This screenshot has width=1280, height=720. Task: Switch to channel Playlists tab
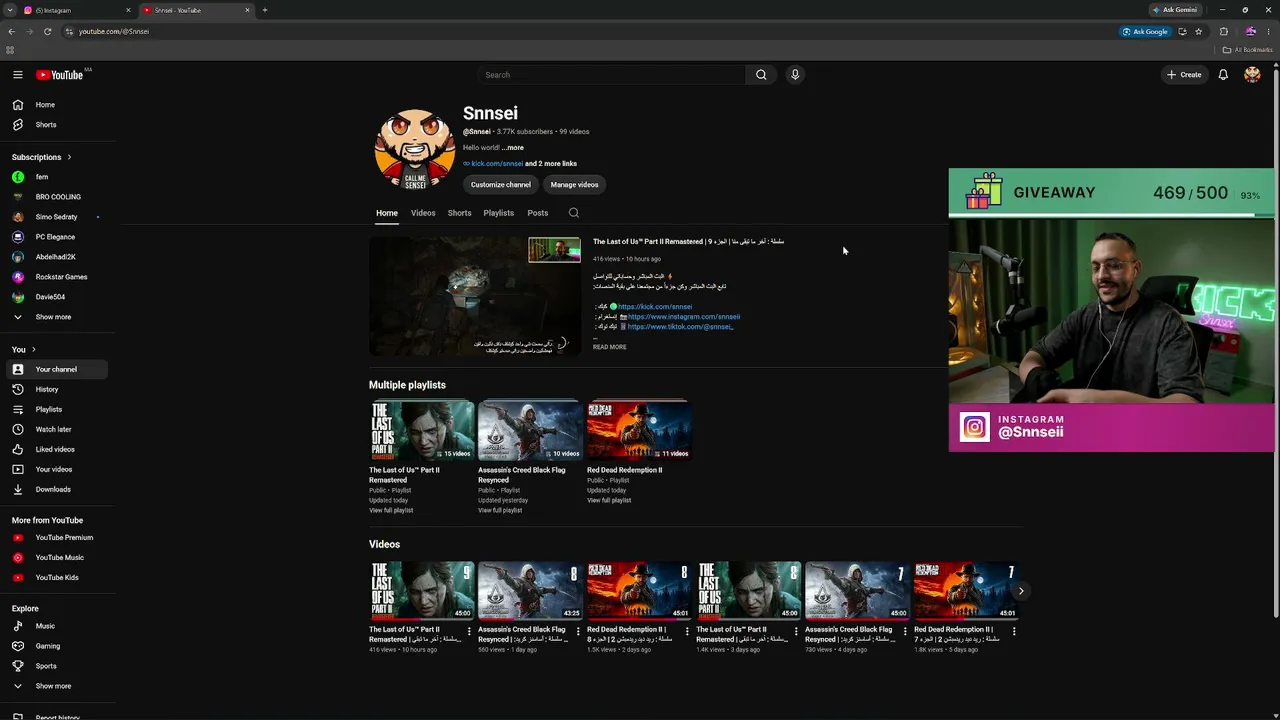point(499,213)
